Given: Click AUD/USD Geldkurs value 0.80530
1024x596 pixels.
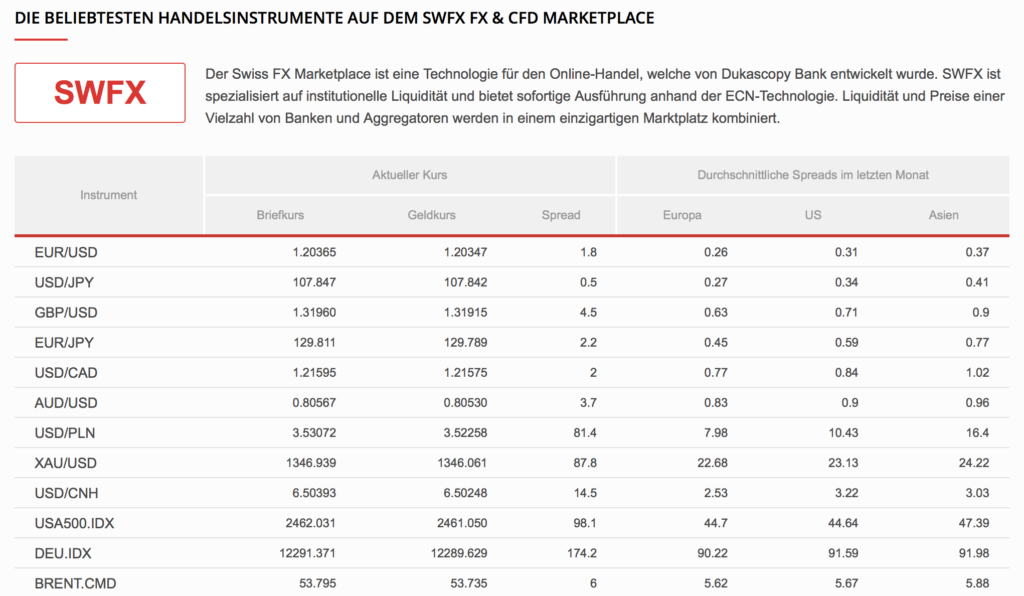Looking at the screenshot, I should point(466,402).
